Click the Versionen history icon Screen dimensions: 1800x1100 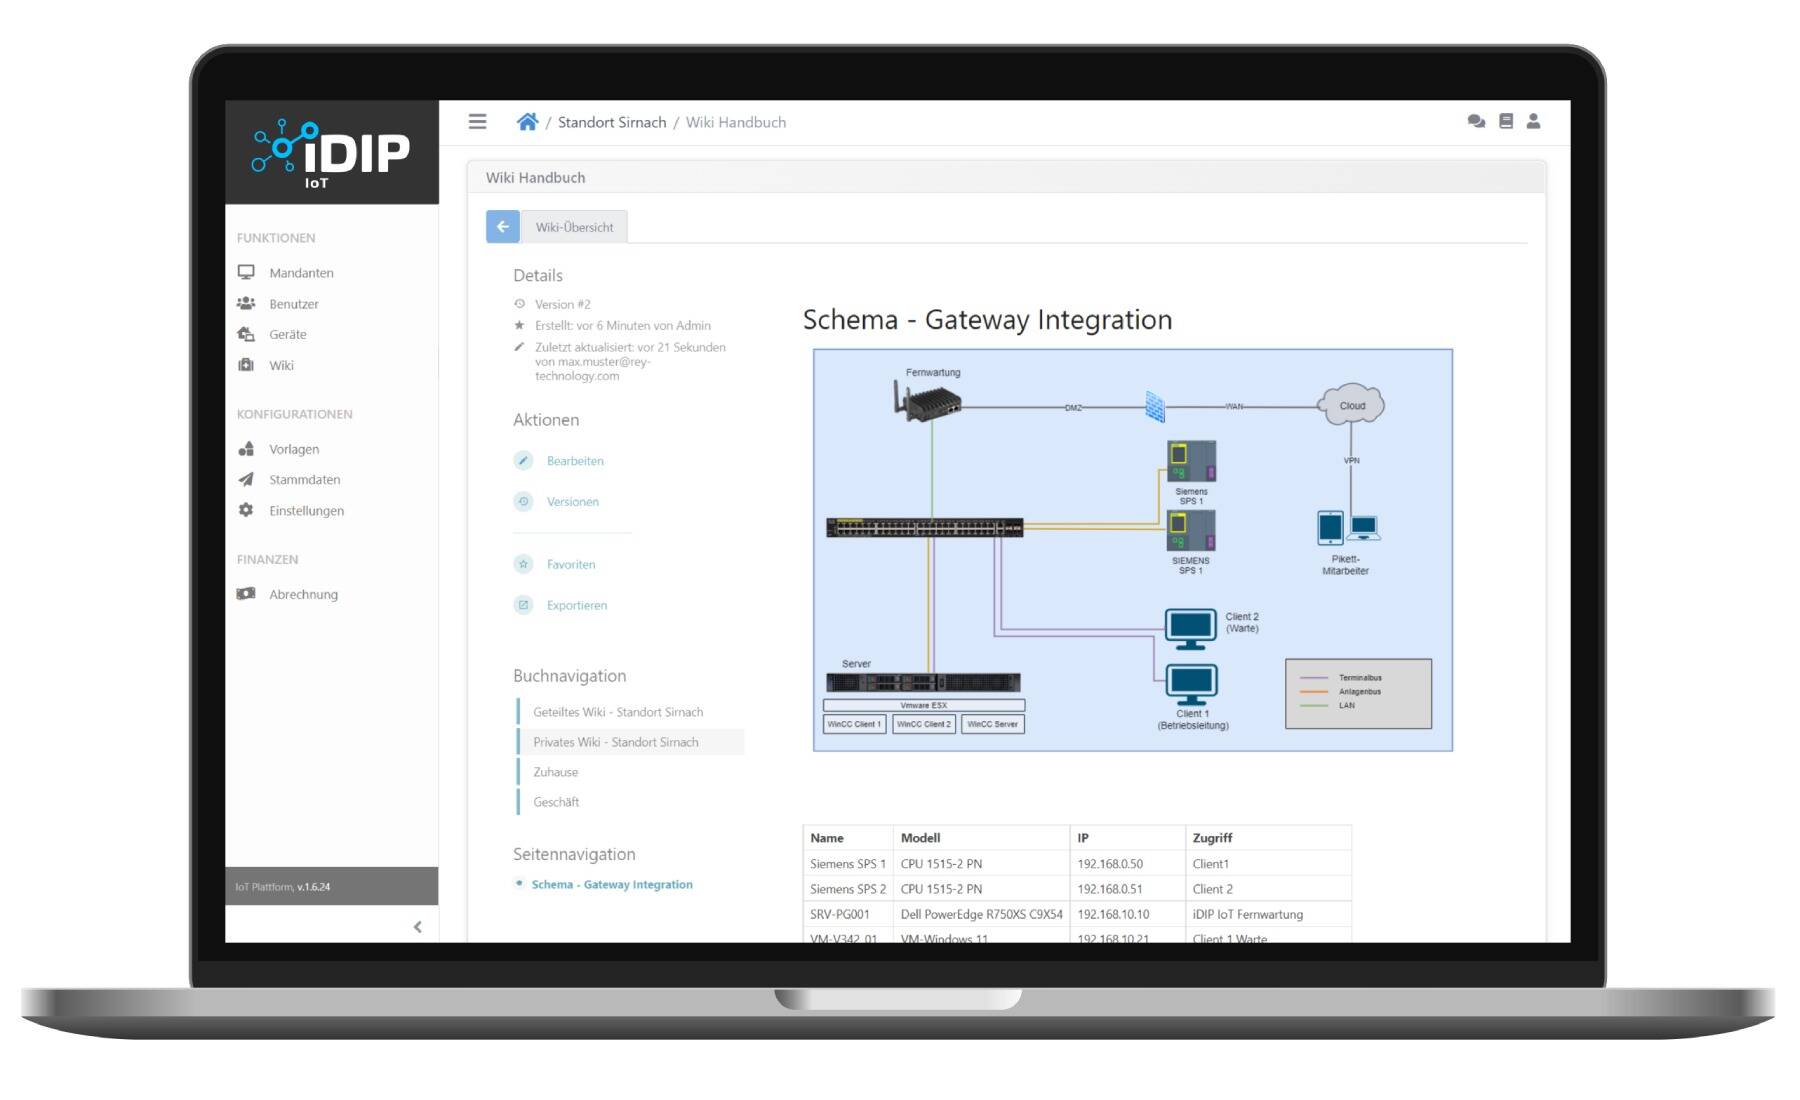click(x=523, y=501)
